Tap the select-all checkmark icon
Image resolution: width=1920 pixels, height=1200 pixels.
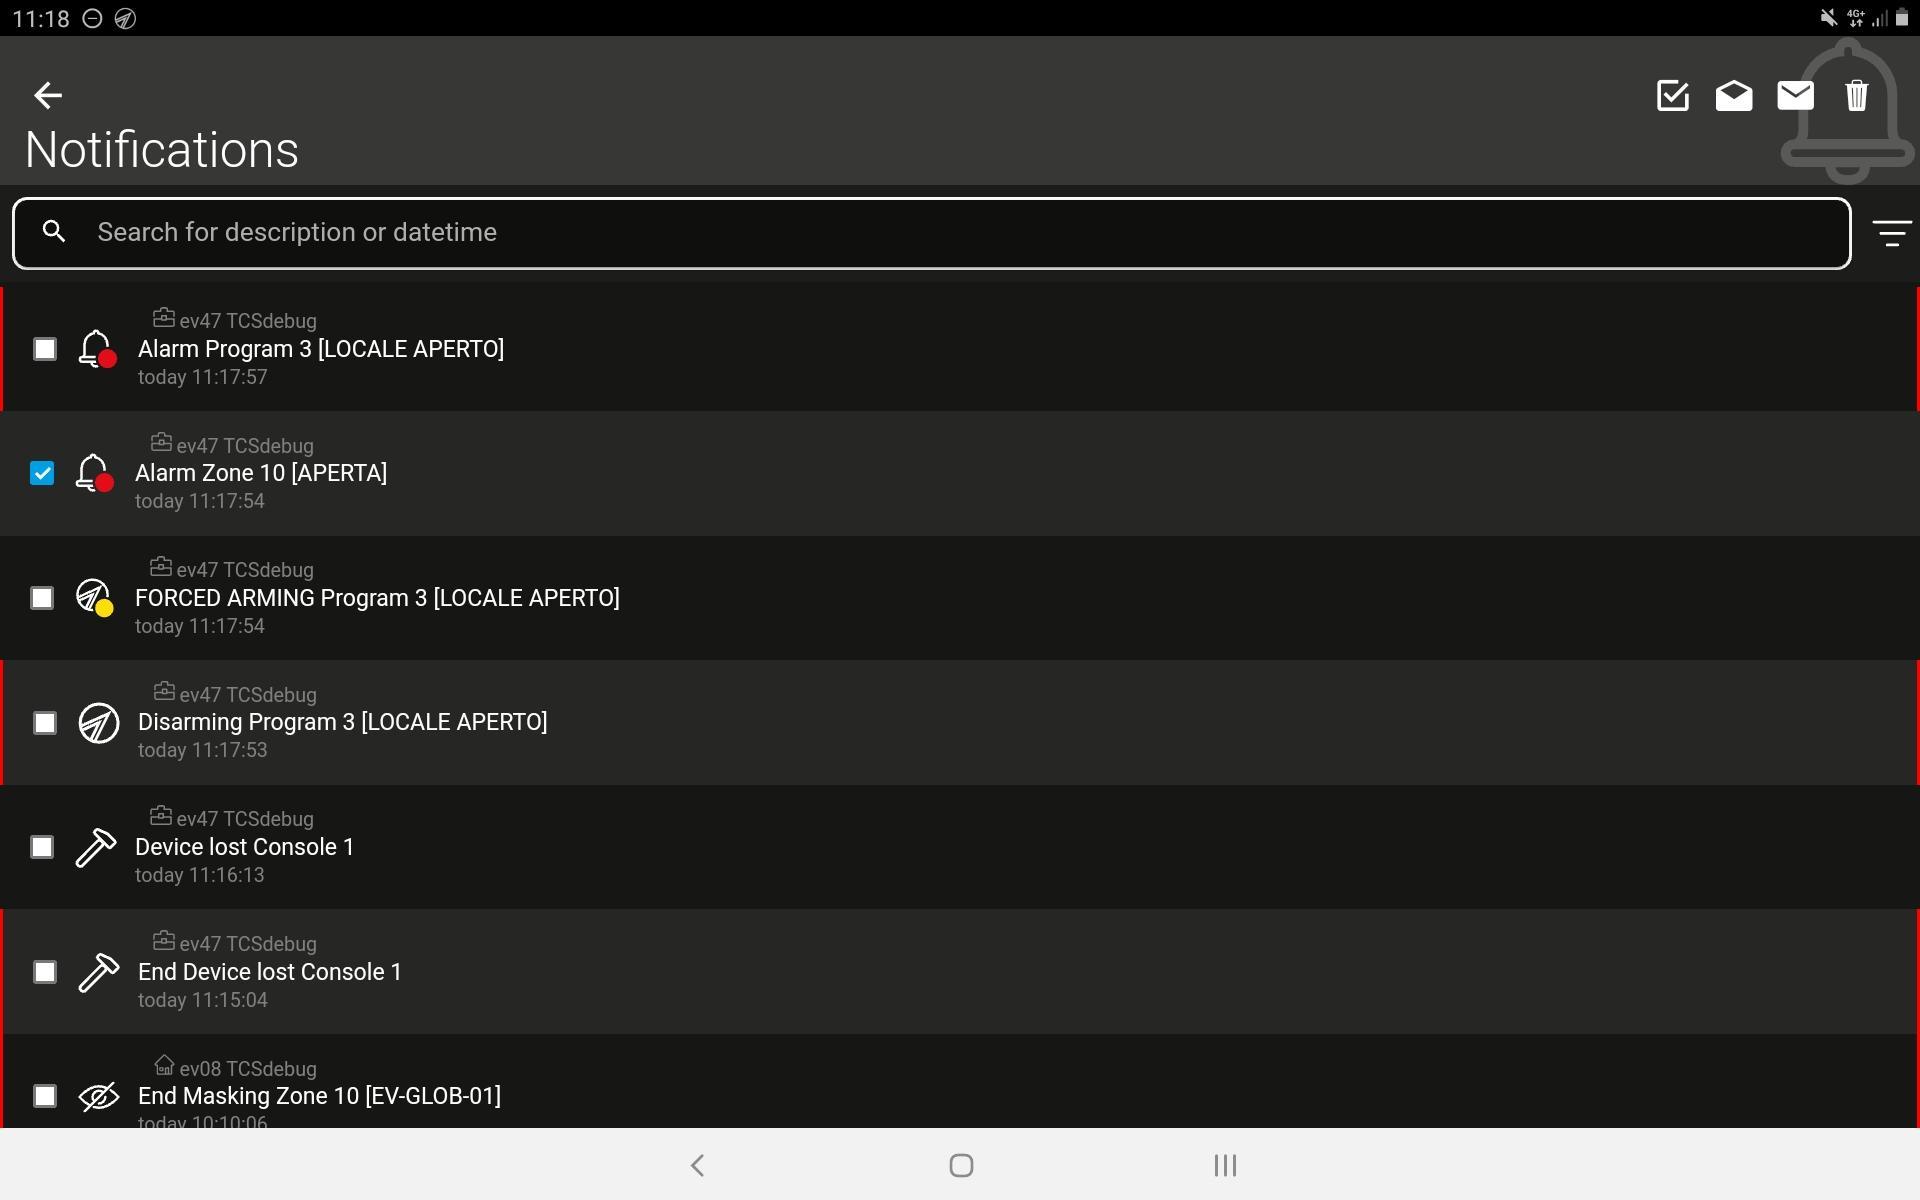pos(1673,96)
